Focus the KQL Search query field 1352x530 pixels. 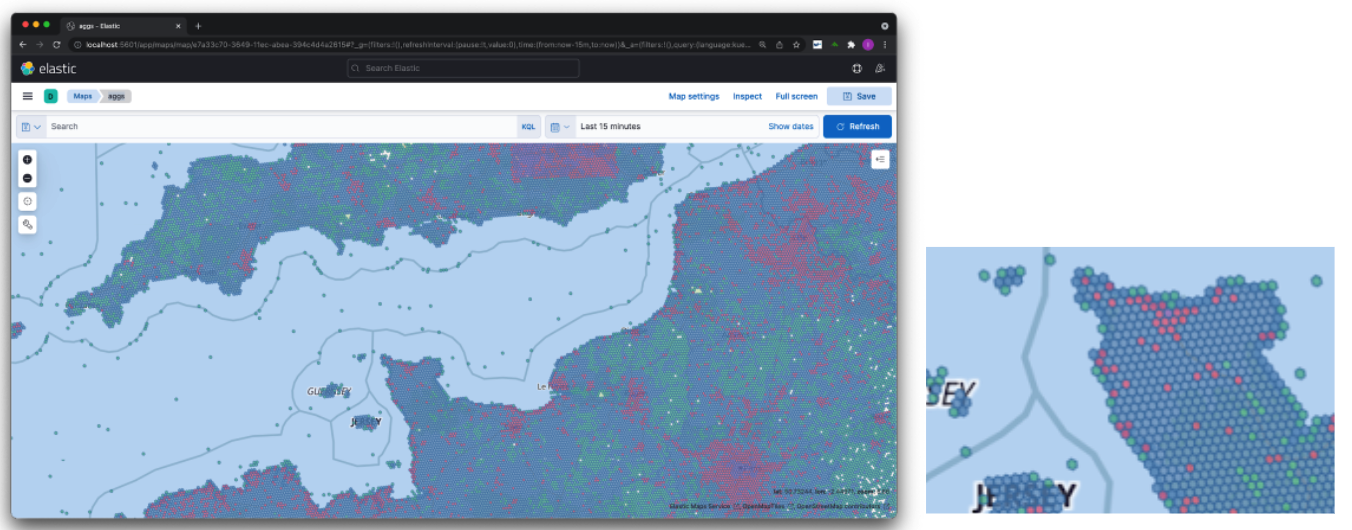coord(280,127)
